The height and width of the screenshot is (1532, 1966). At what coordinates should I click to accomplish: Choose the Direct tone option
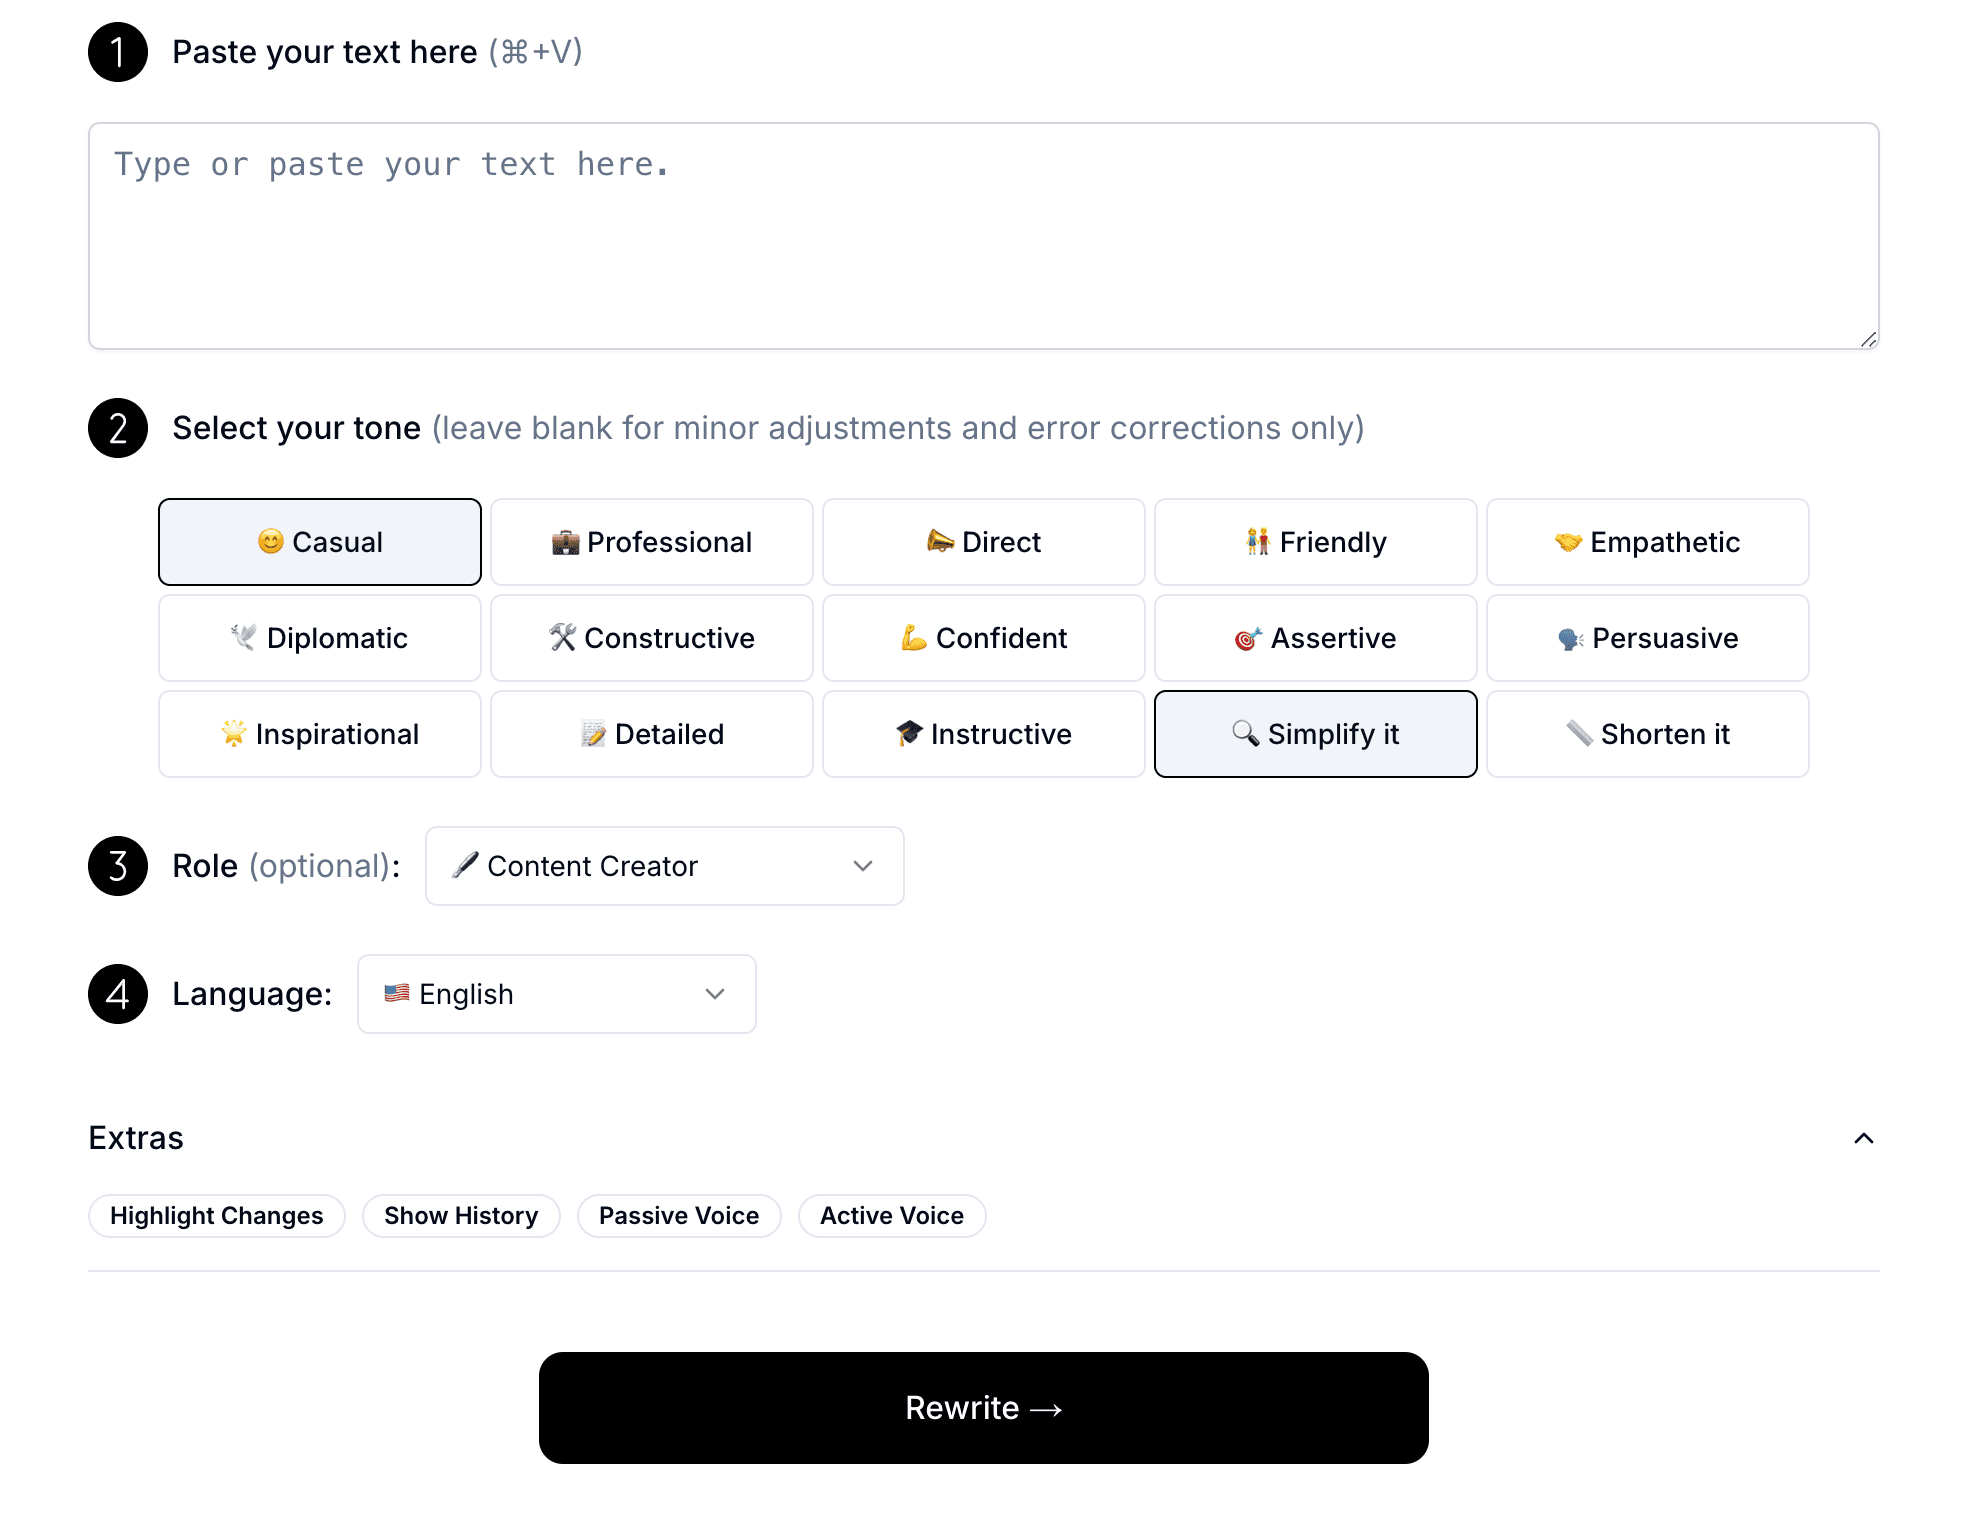pos(983,541)
